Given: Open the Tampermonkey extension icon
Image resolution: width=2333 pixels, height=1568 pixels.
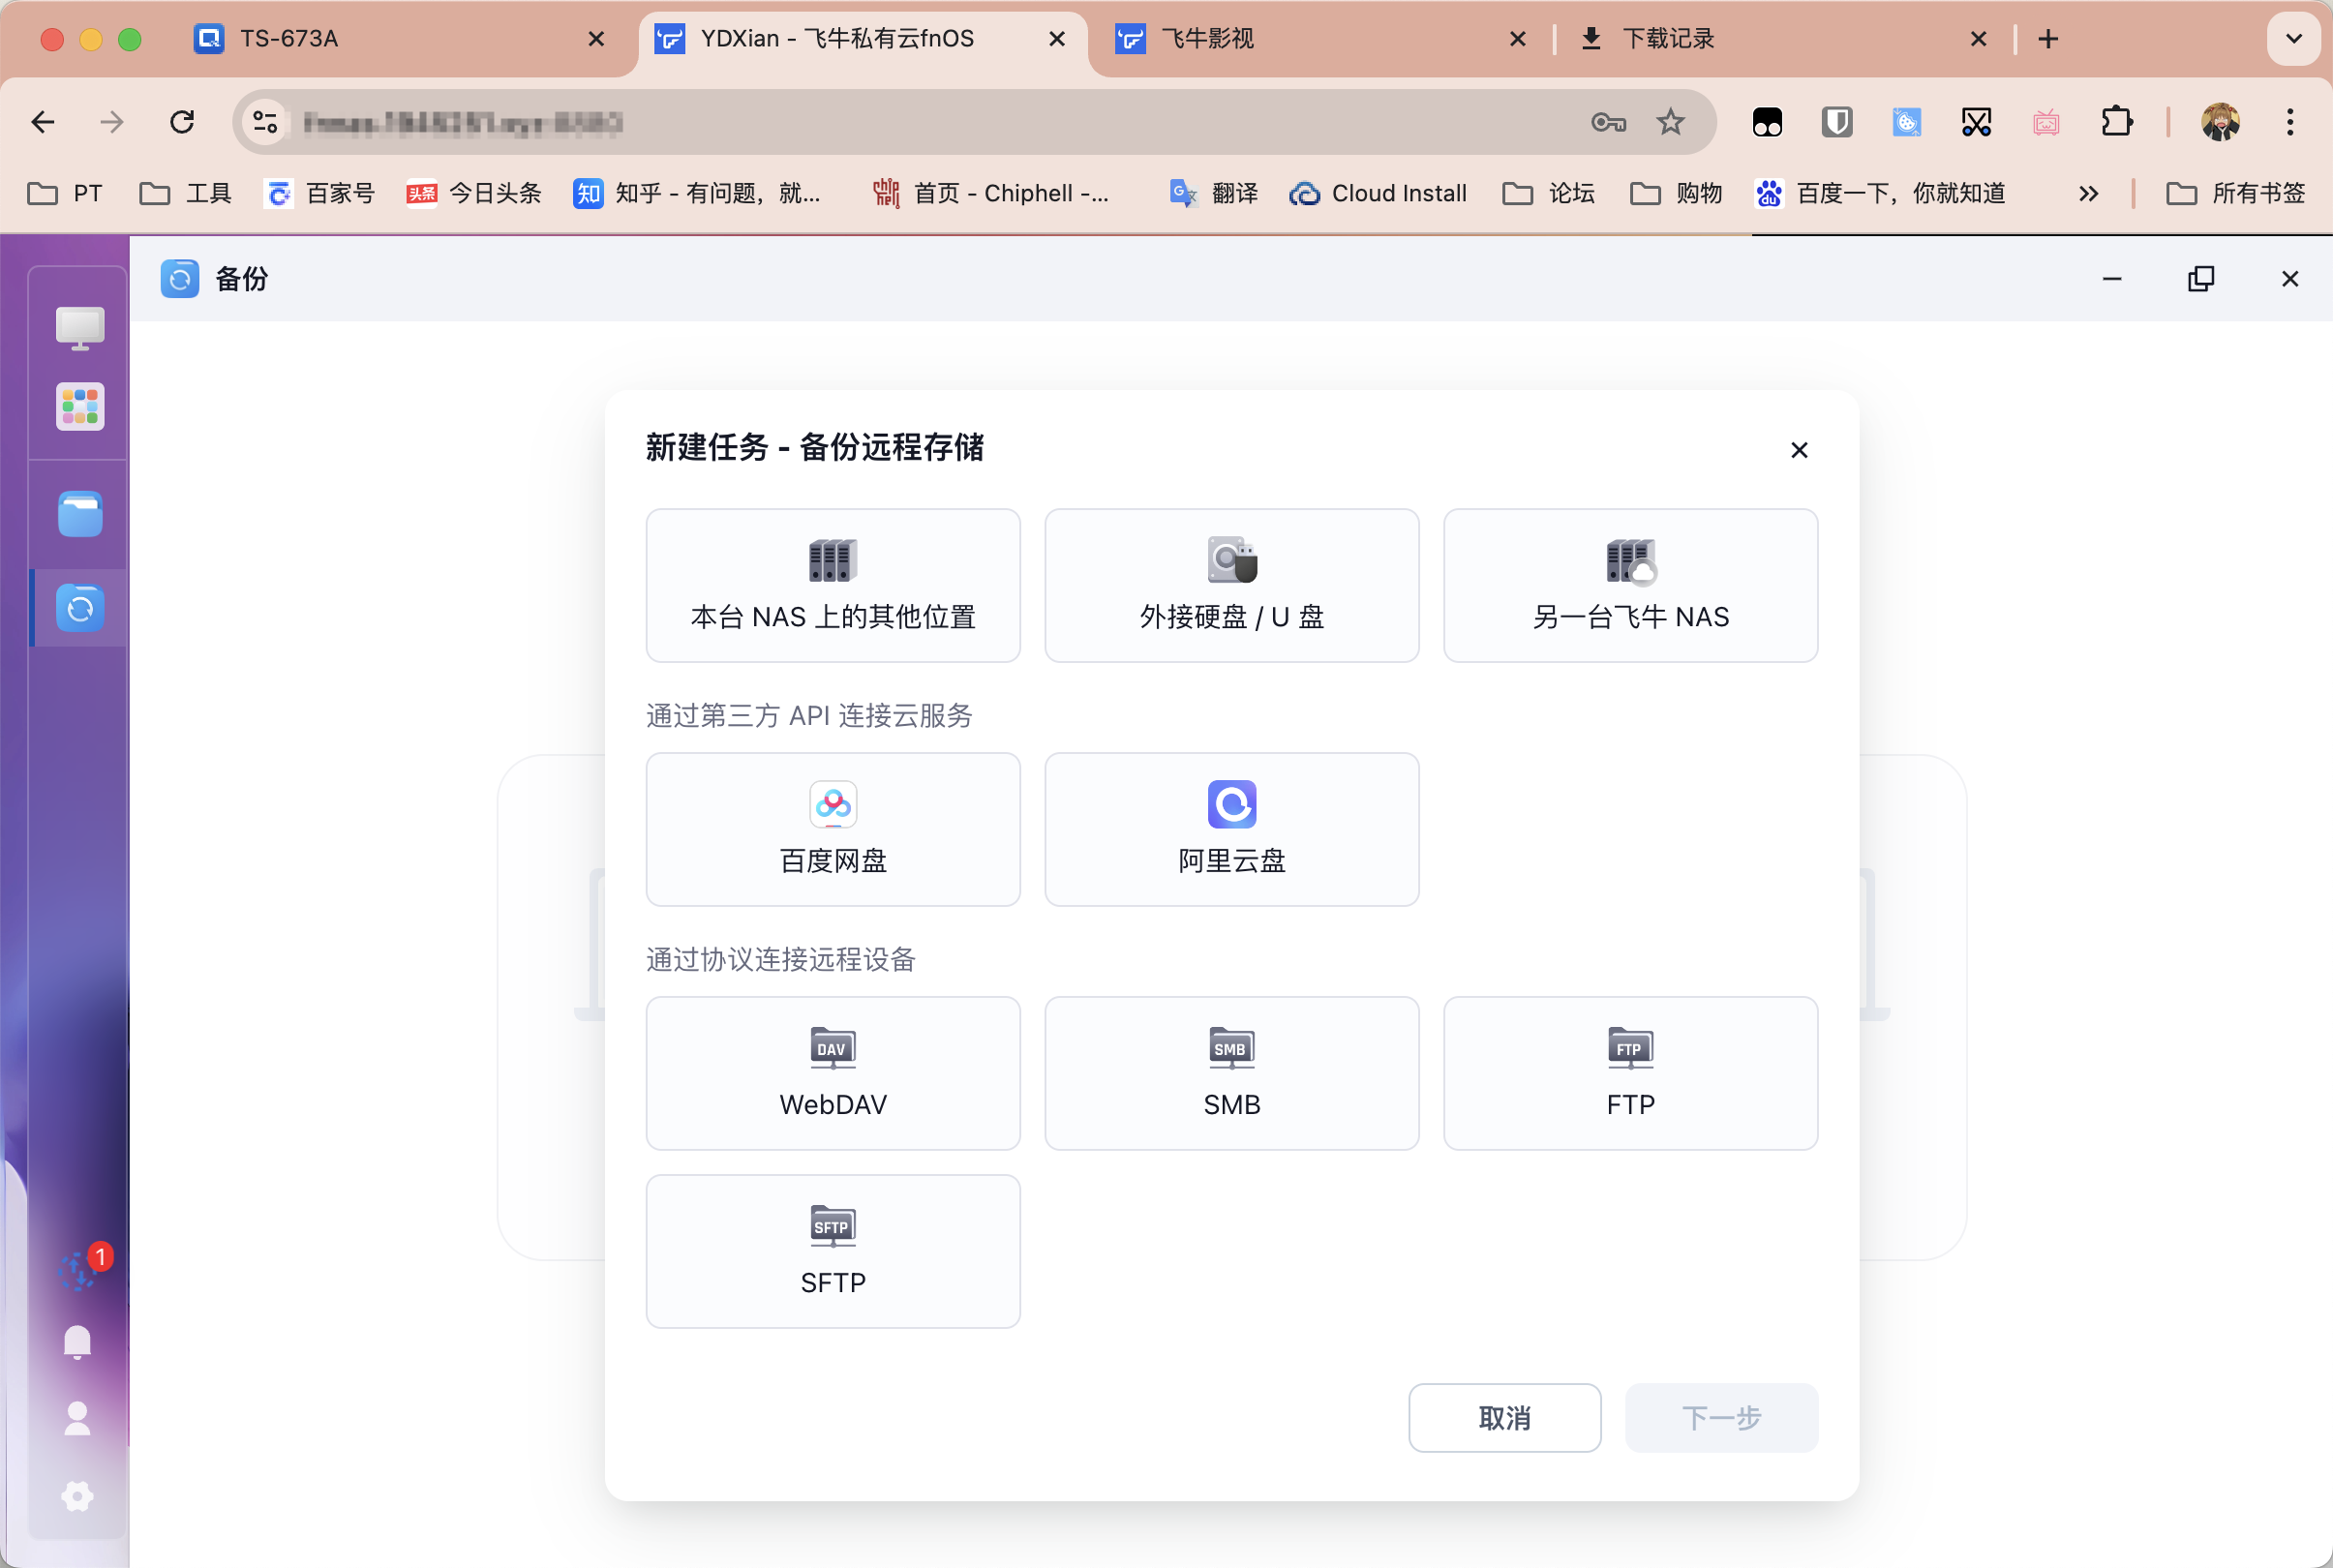Looking at the screenshot, I should tap(1767, 122).
